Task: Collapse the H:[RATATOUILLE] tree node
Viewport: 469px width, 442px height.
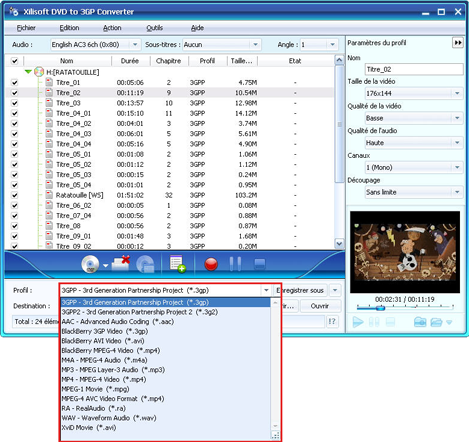Action: pyautogui.click(x=28, y=72)
